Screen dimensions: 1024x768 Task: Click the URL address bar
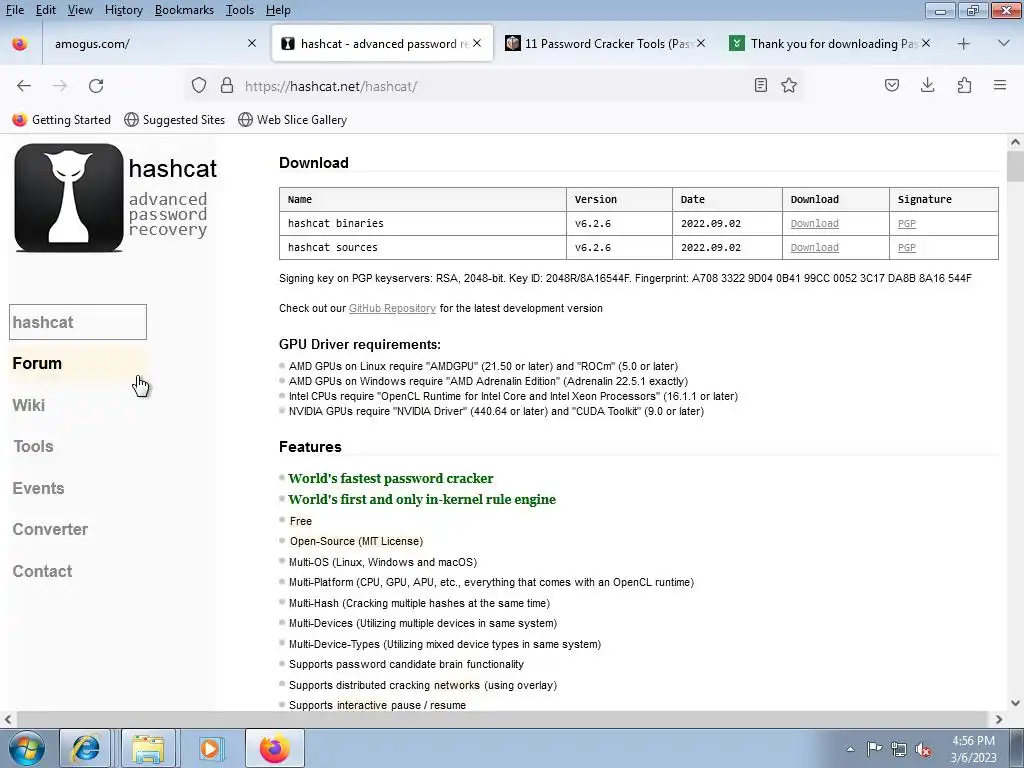pyautogui.click(x=493, y=86)
